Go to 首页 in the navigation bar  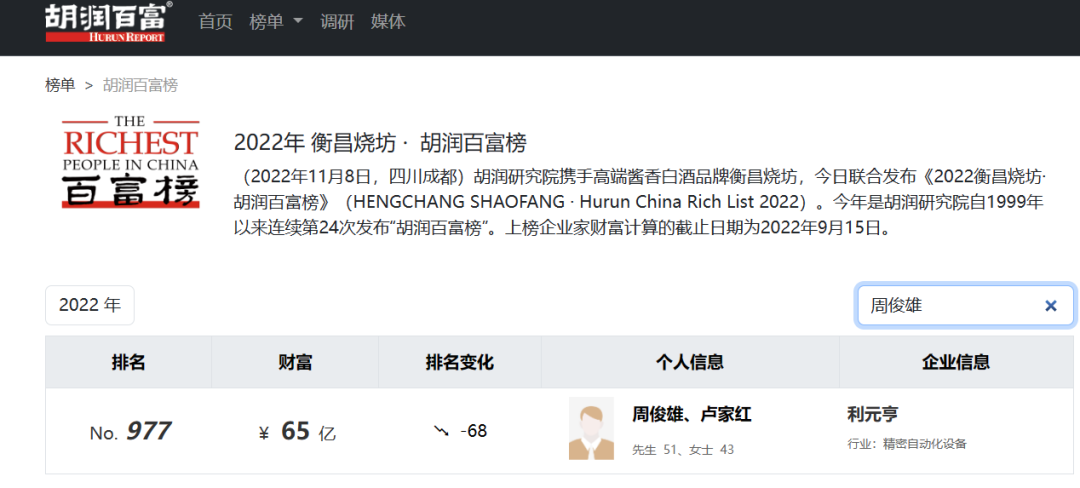(x=216, y=21)
